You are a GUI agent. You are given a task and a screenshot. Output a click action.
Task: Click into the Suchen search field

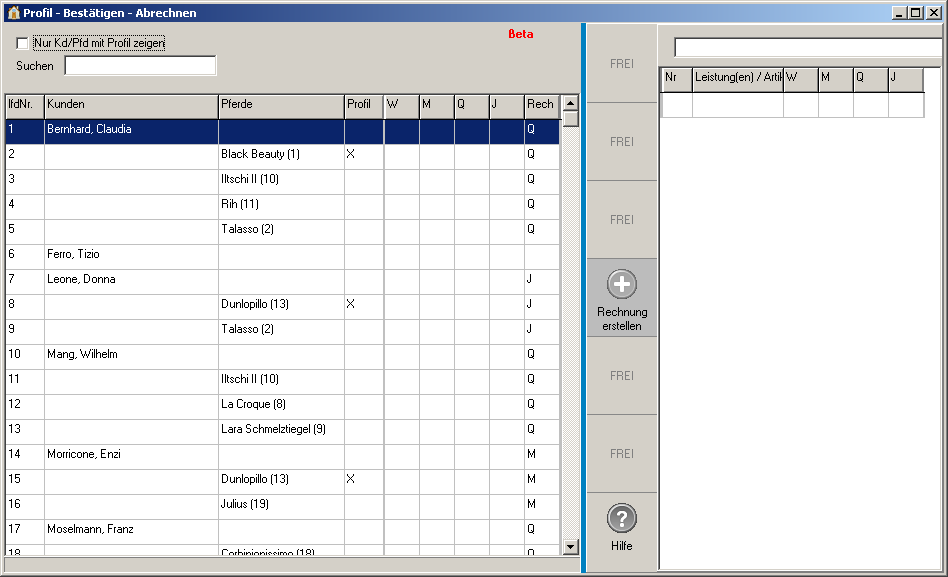click(140, 66)
